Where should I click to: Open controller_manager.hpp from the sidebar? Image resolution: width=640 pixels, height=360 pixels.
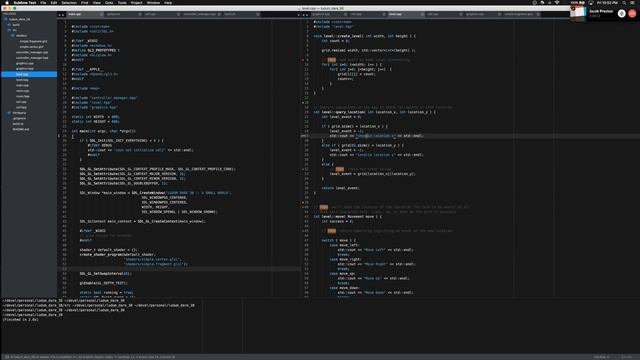32,58
